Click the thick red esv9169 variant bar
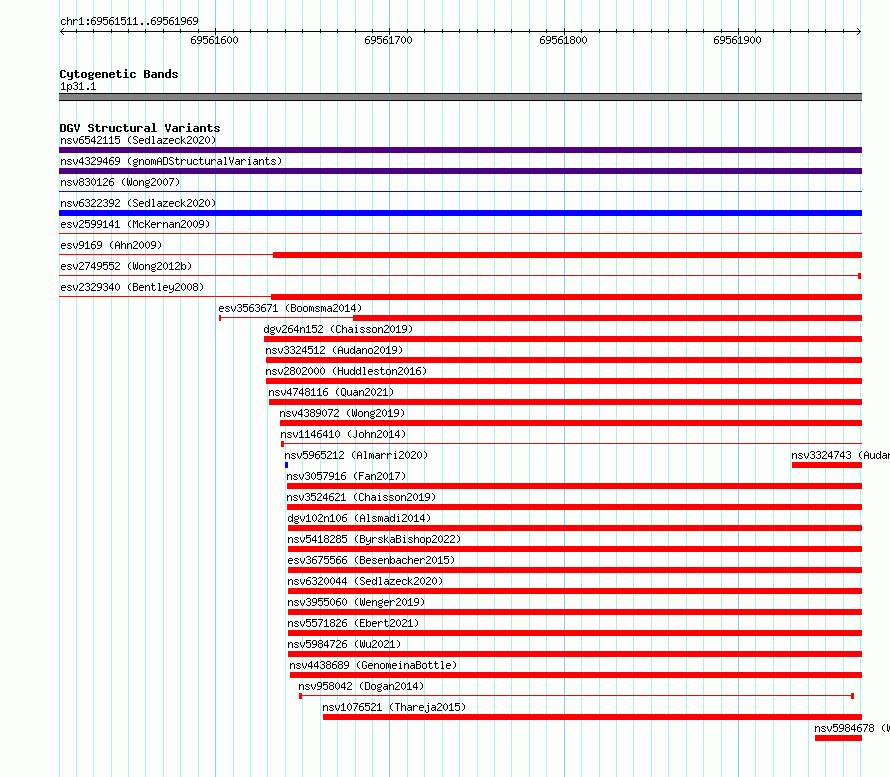This screenshot has height=777, width=890. click(568, 255)
